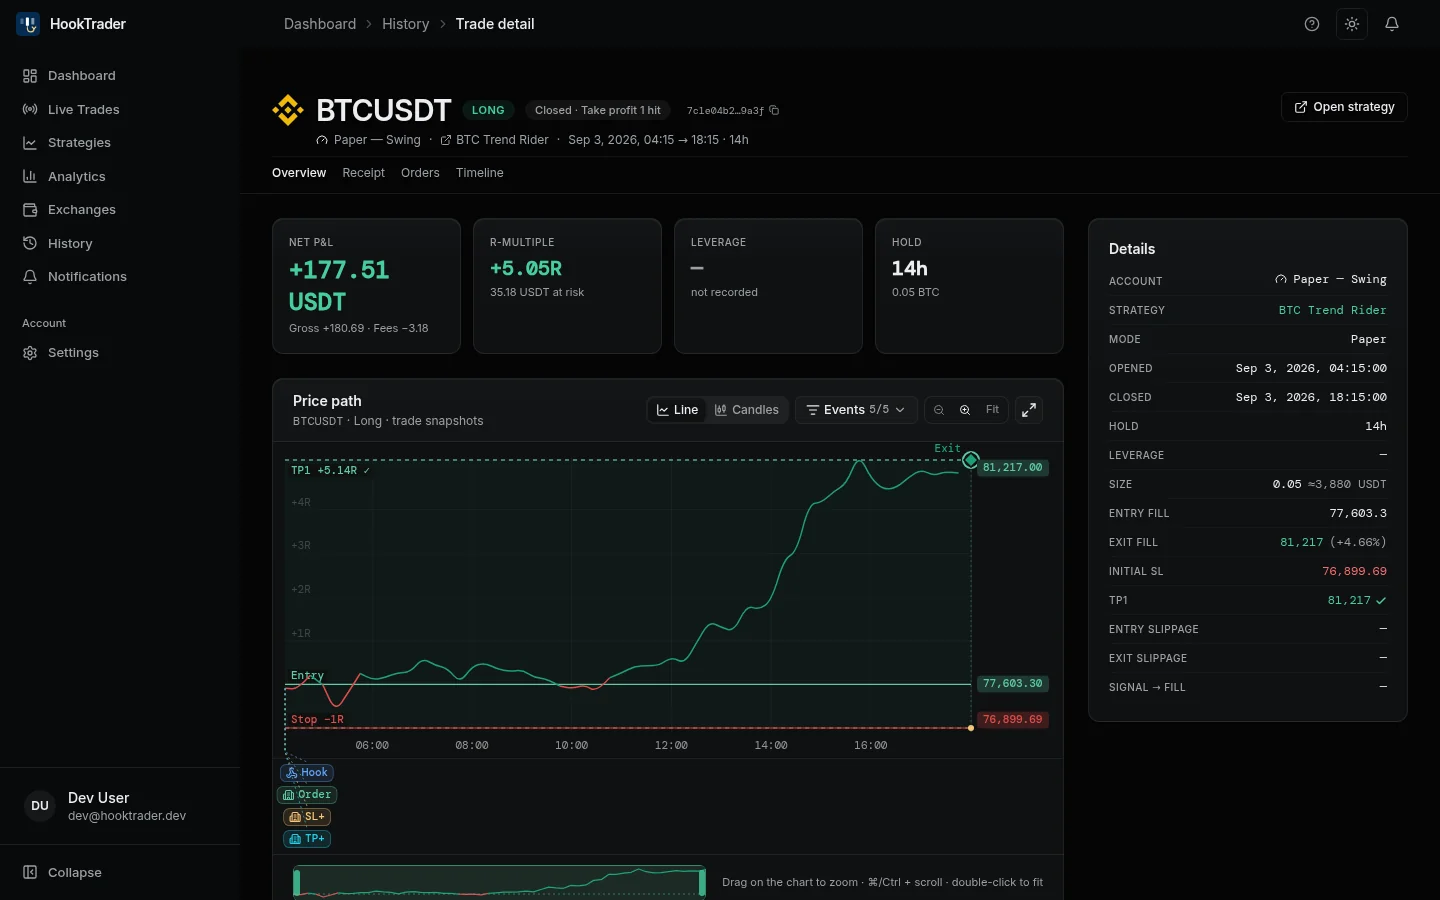Open the notifications bell in header
Image resolution: width=1440 pixels, height=900 pixels.
pyautogui.click(x=1392, y=24)
